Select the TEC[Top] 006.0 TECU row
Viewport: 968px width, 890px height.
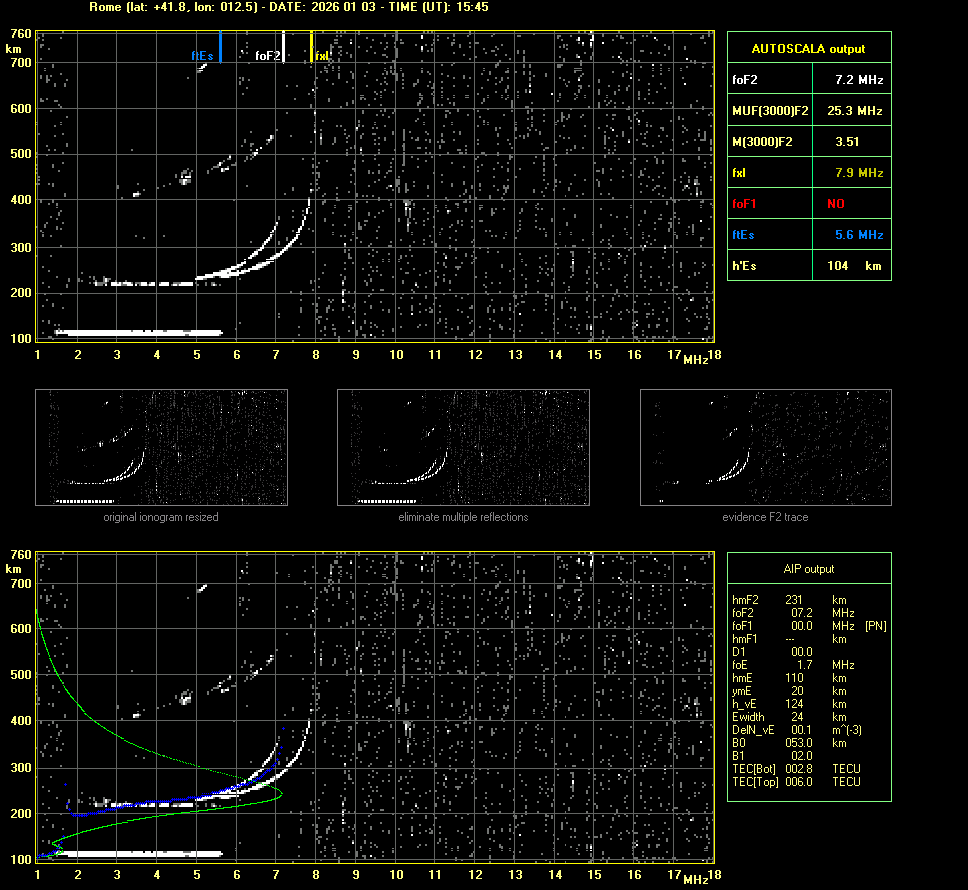(x=796, y=781)
